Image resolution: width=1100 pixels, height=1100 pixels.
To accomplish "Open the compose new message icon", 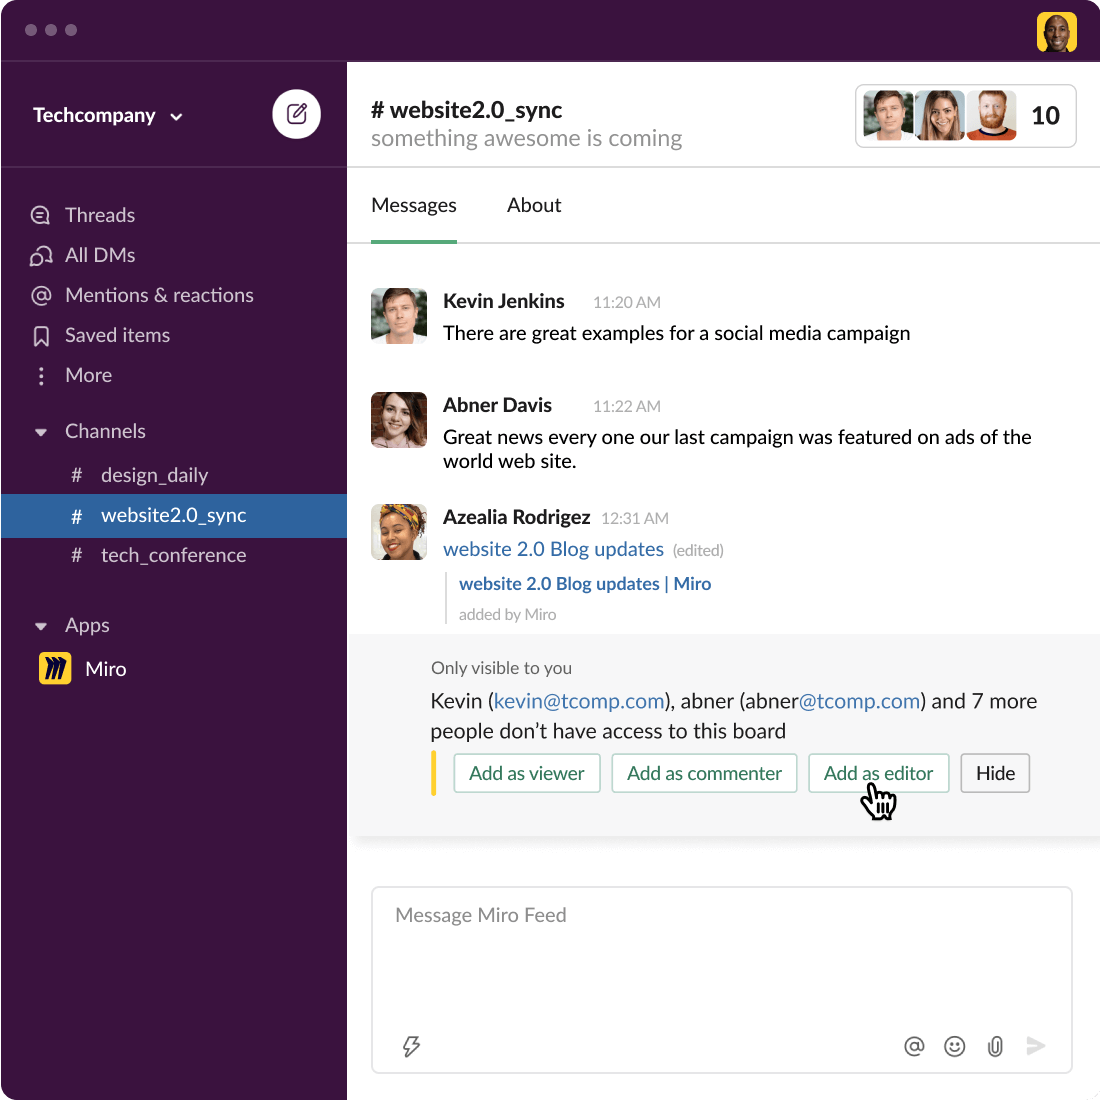I will [x=296, y=114].
